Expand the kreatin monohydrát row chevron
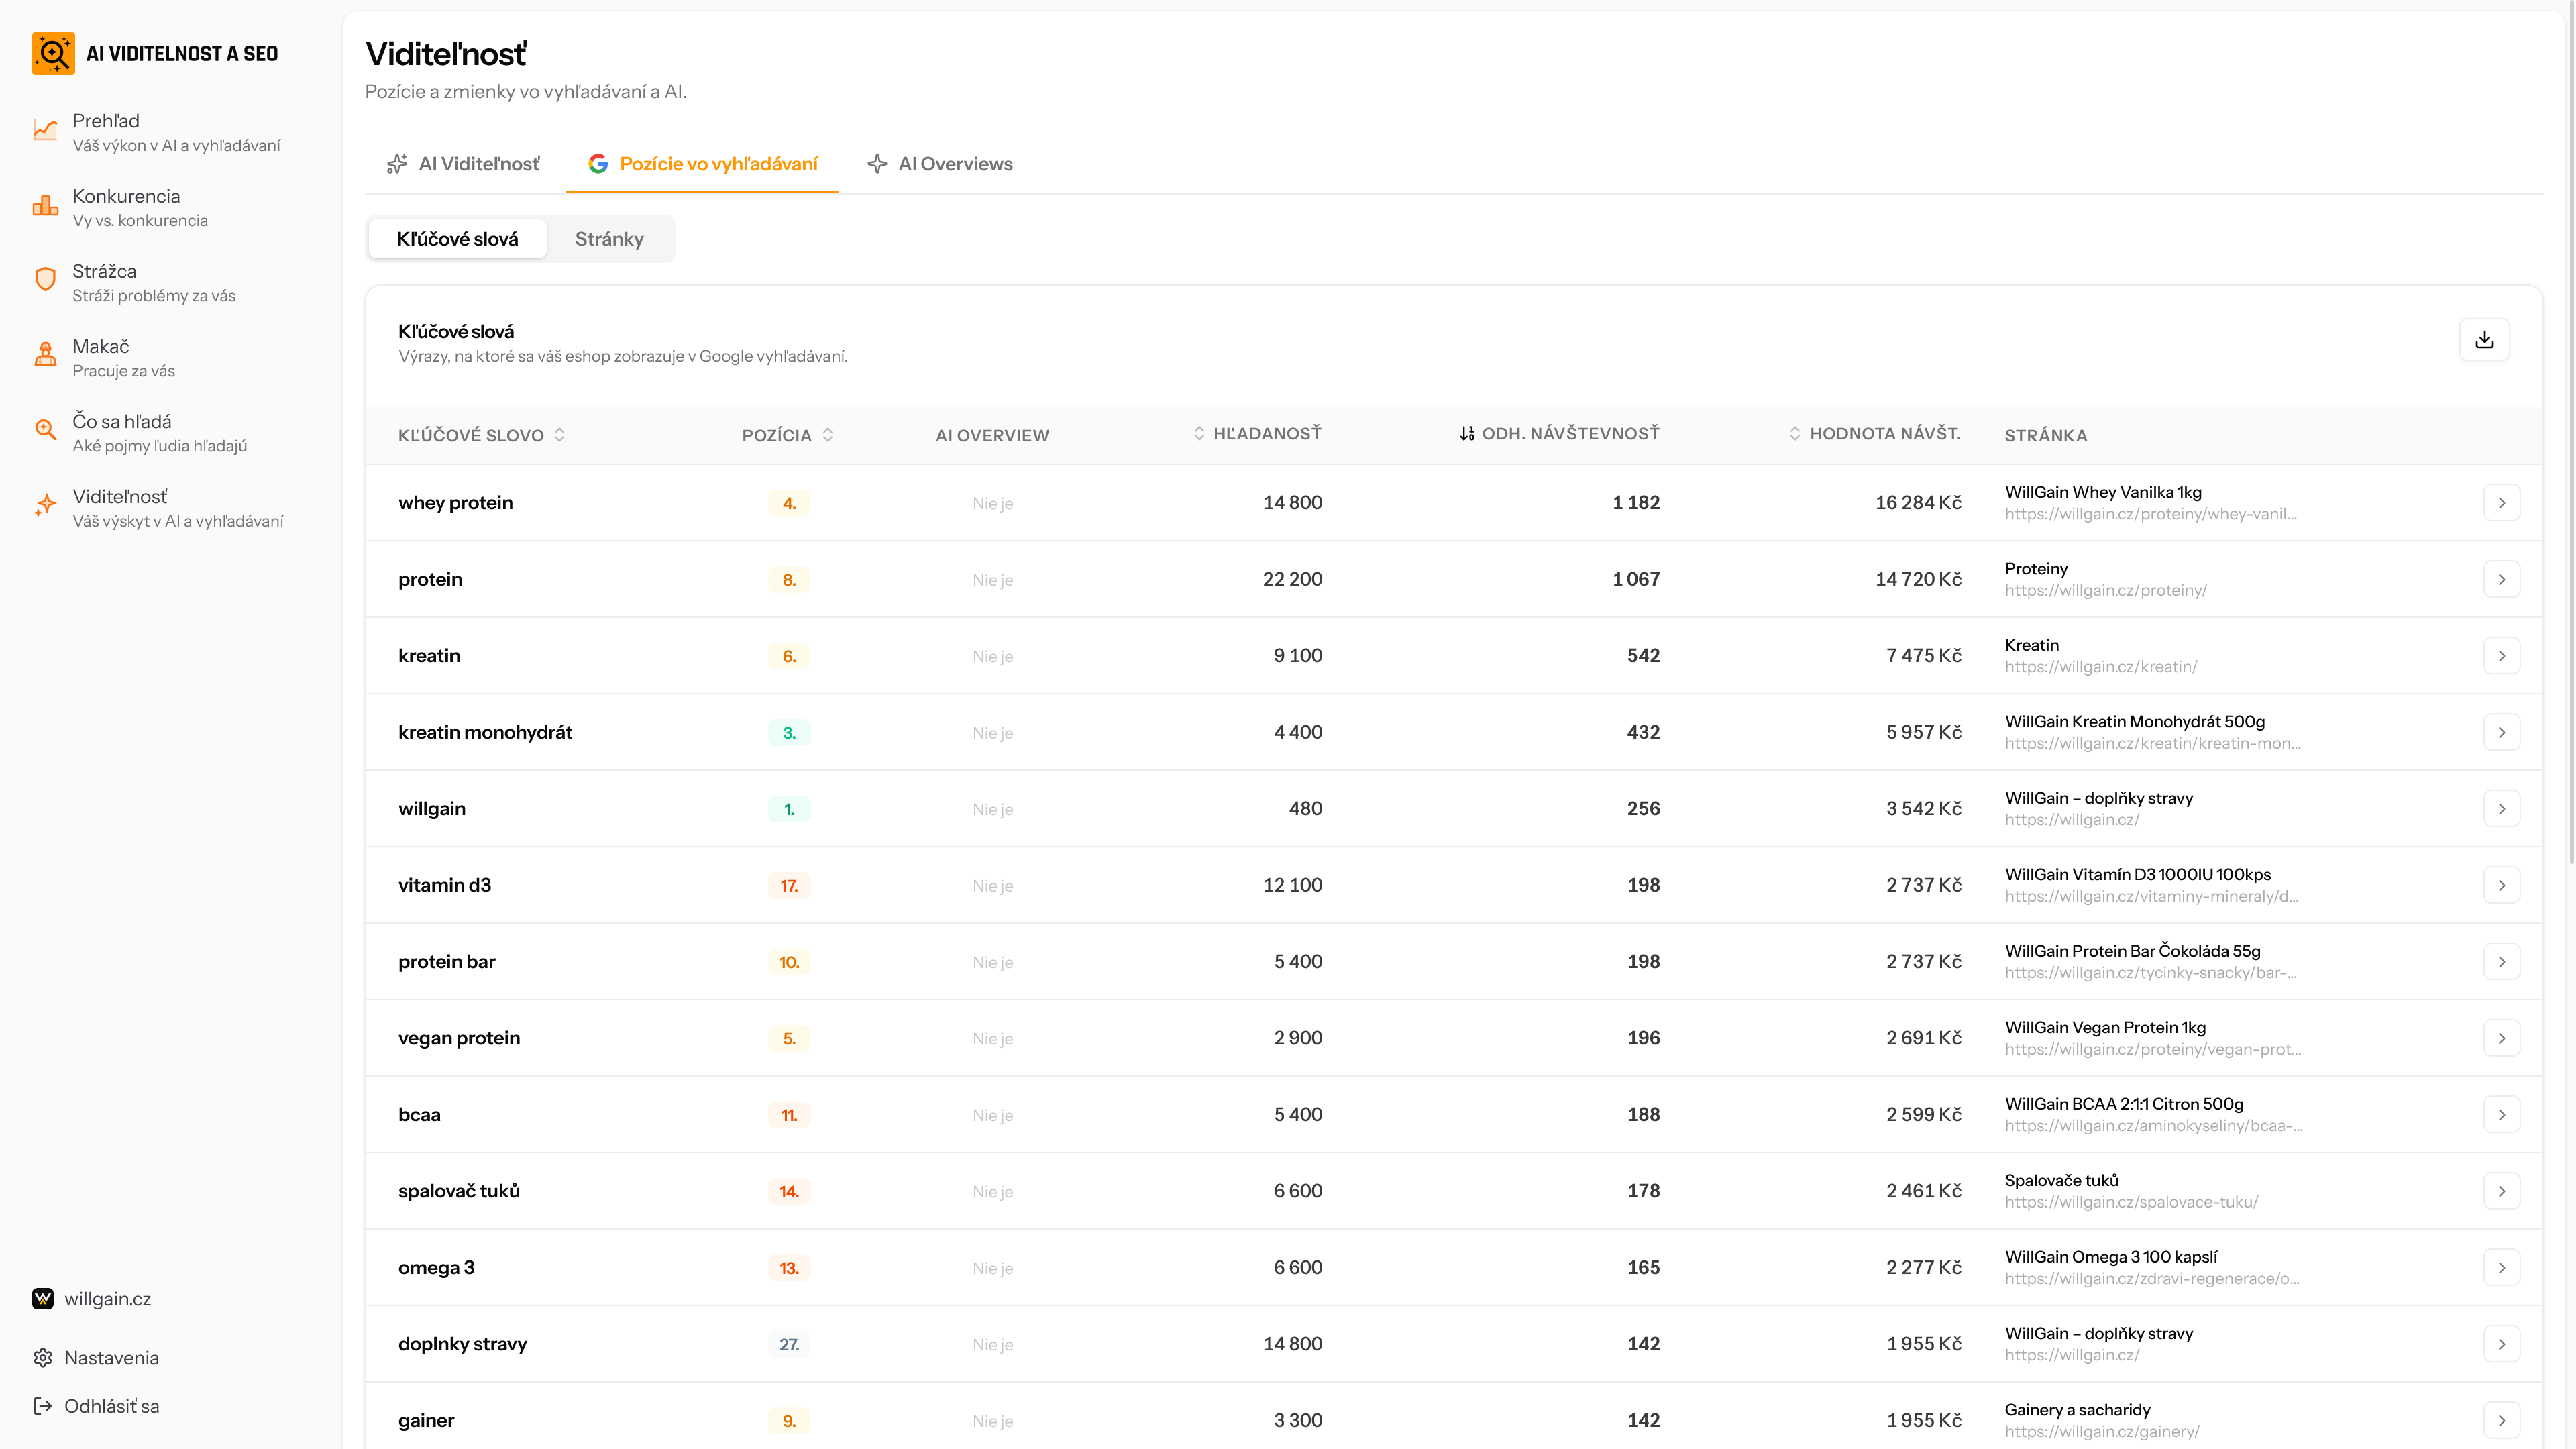Screen dimensions: 2576x1449 pyautogui.click(x=2501, y=732)
